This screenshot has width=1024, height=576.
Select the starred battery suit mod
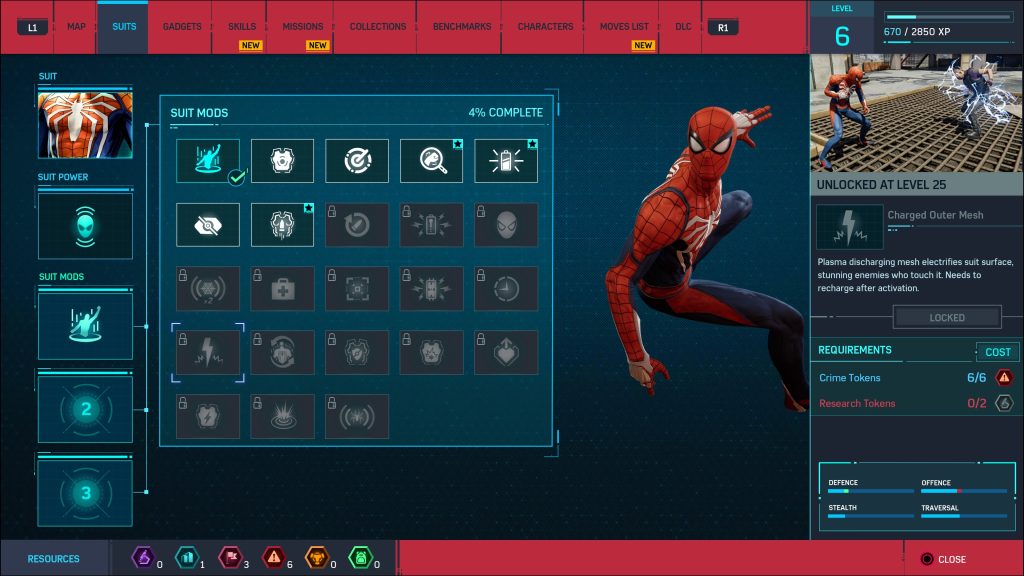[506, 160]
